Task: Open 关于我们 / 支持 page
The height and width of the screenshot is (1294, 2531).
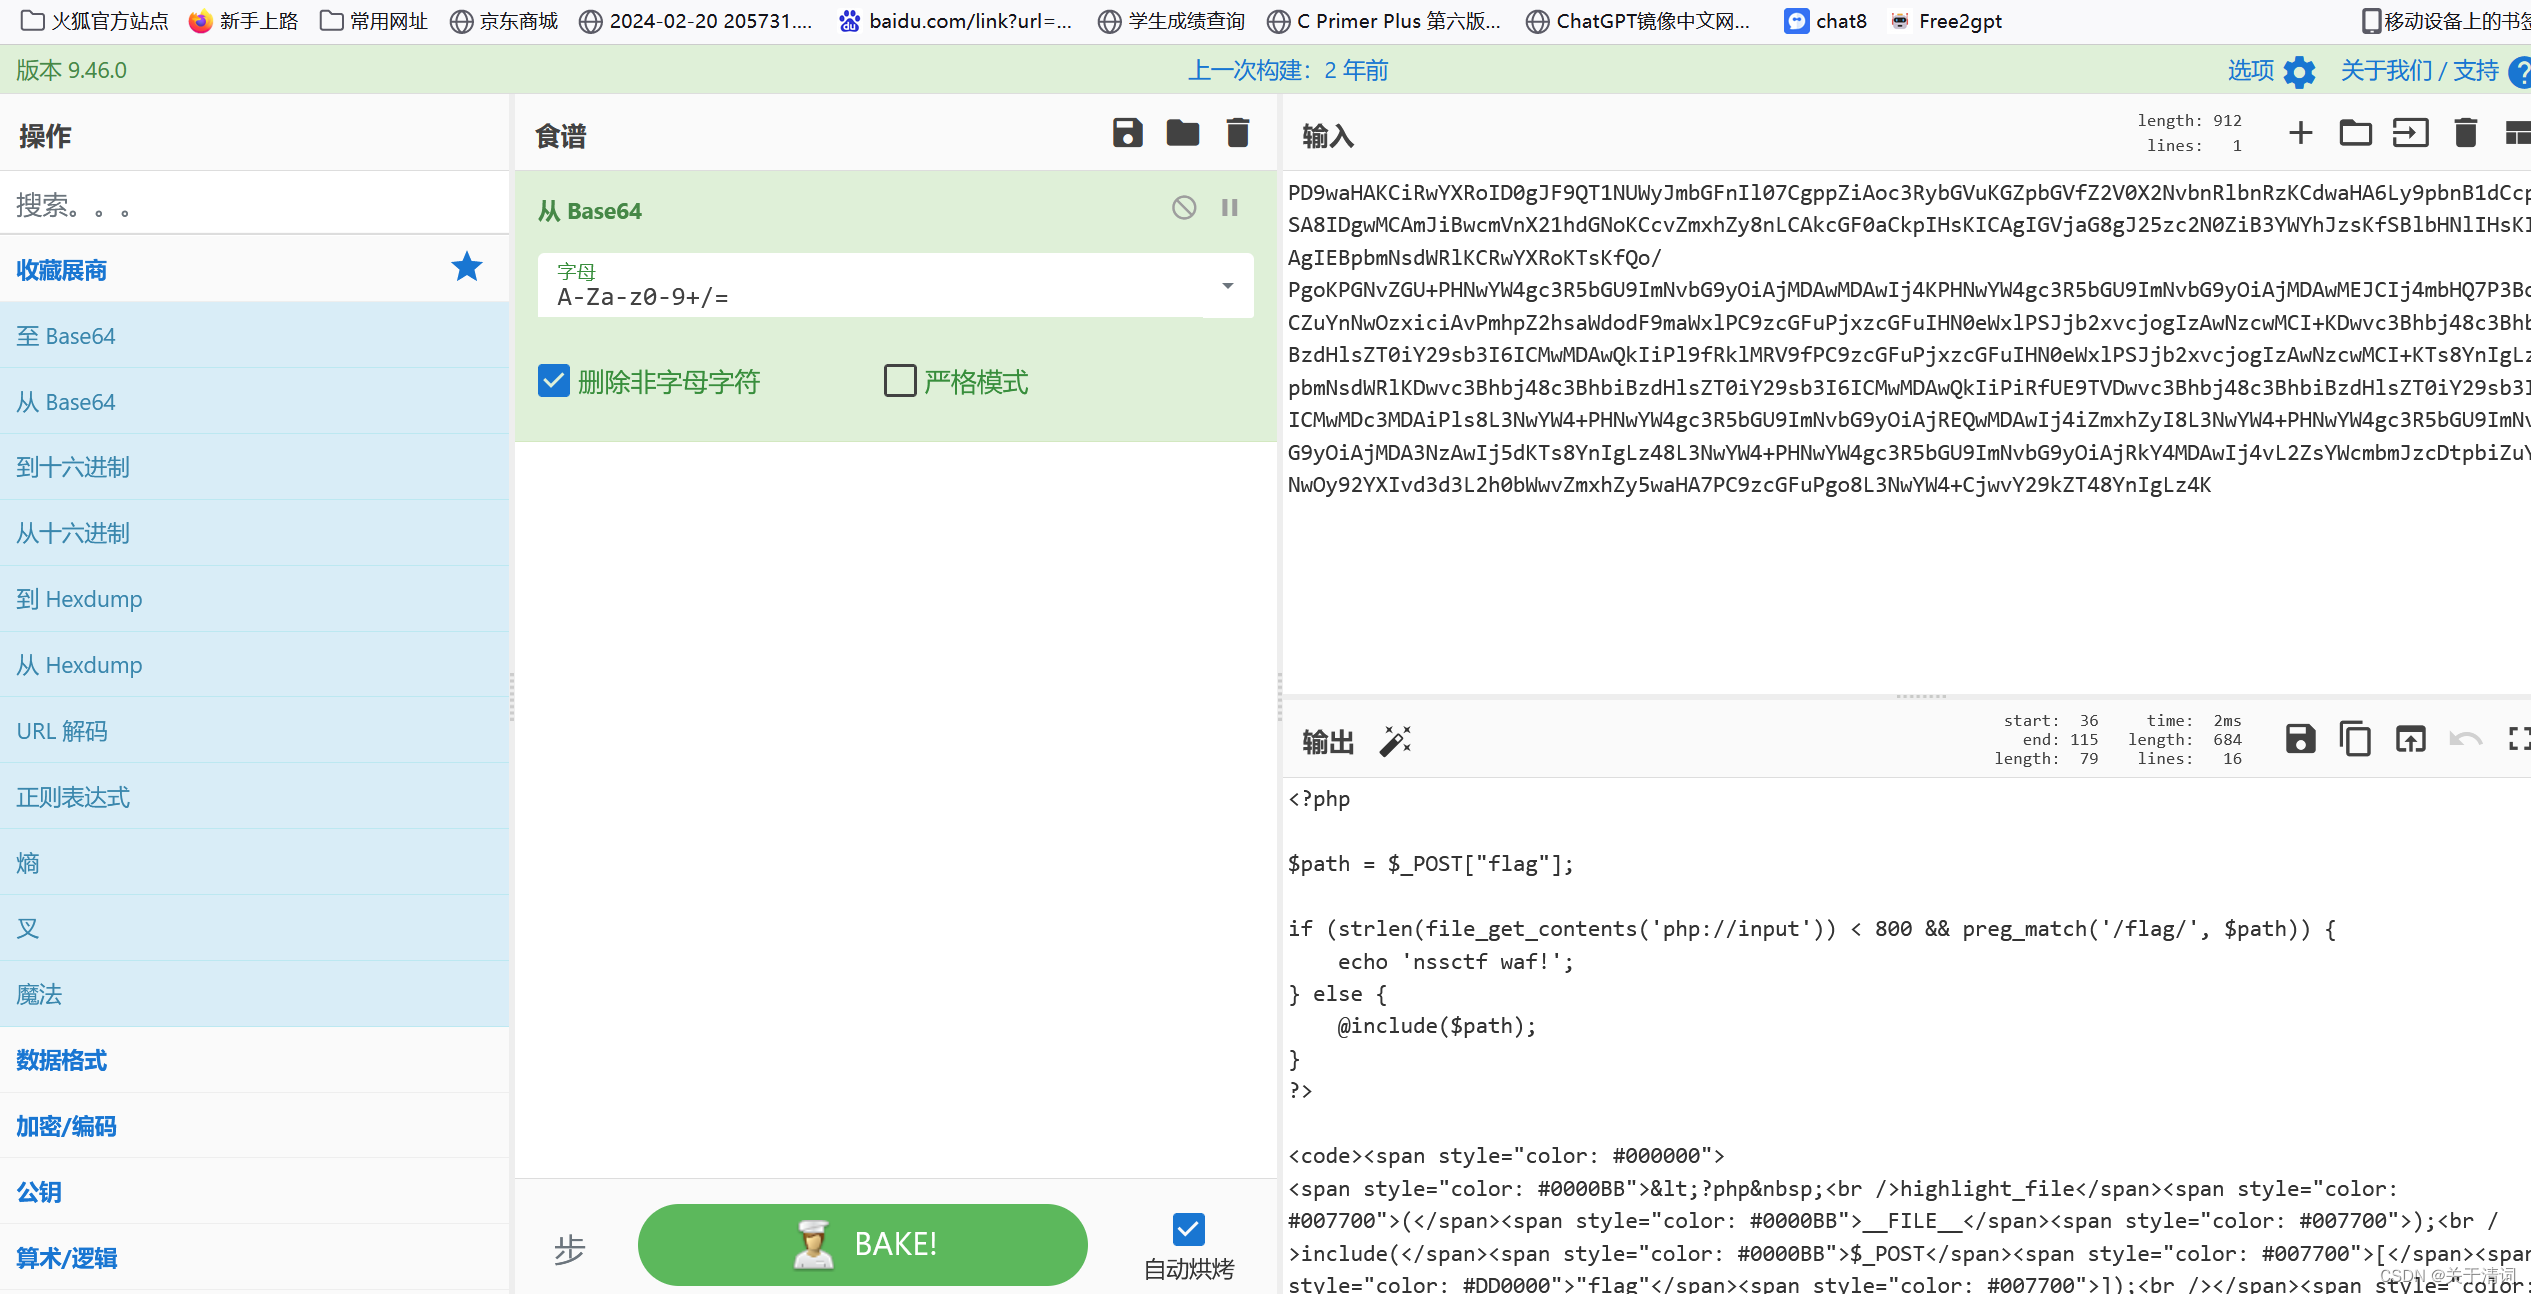Action: pyautogui.click(x=2420, y=71)
